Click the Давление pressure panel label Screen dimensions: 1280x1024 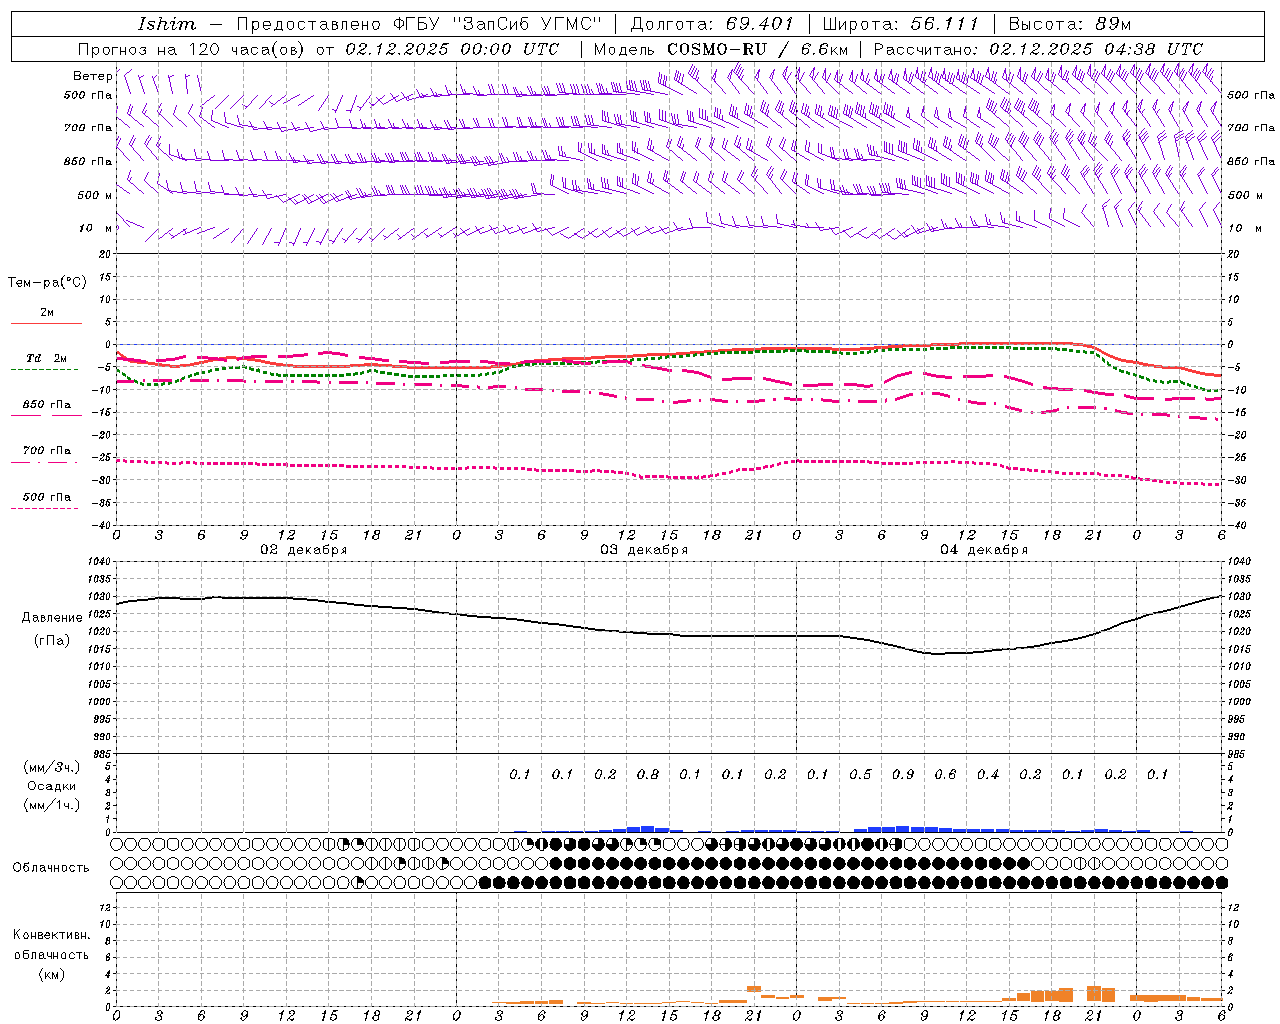52,618
